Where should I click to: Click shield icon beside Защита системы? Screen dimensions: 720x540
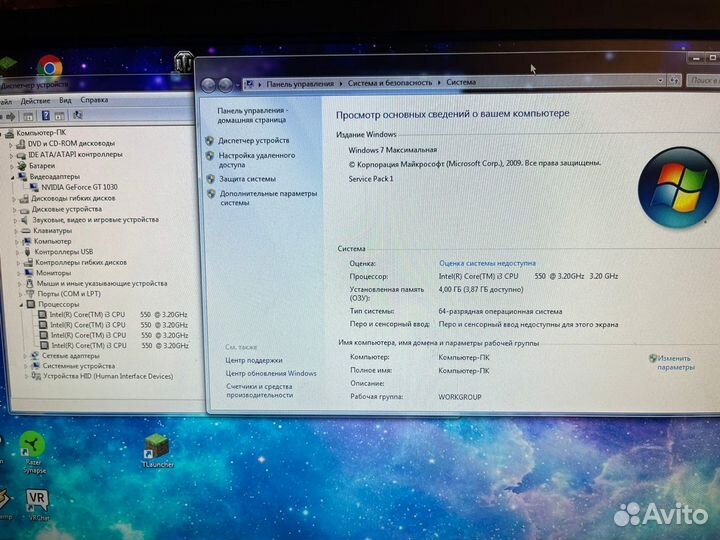210,179
